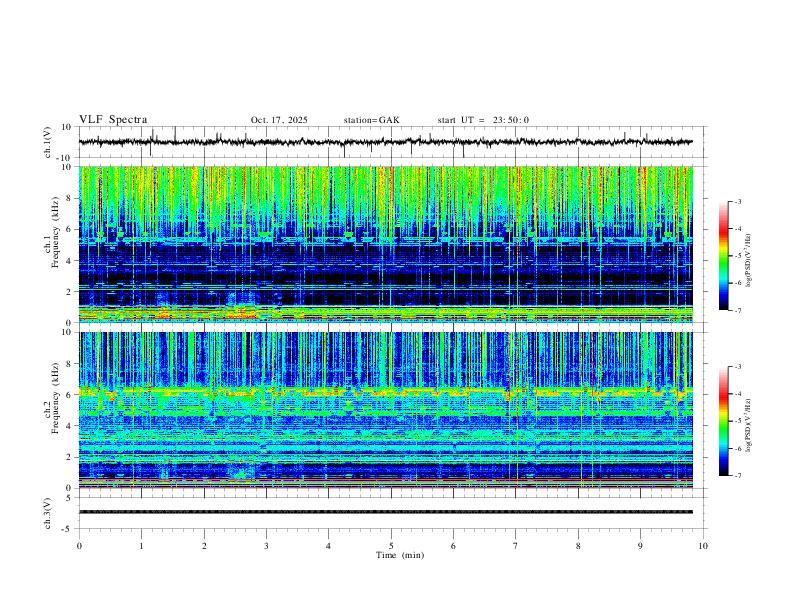Click ch.2 color bar log(PSD) unit label
This screenshot has height=612, width=792.
(x=749, y=425)
